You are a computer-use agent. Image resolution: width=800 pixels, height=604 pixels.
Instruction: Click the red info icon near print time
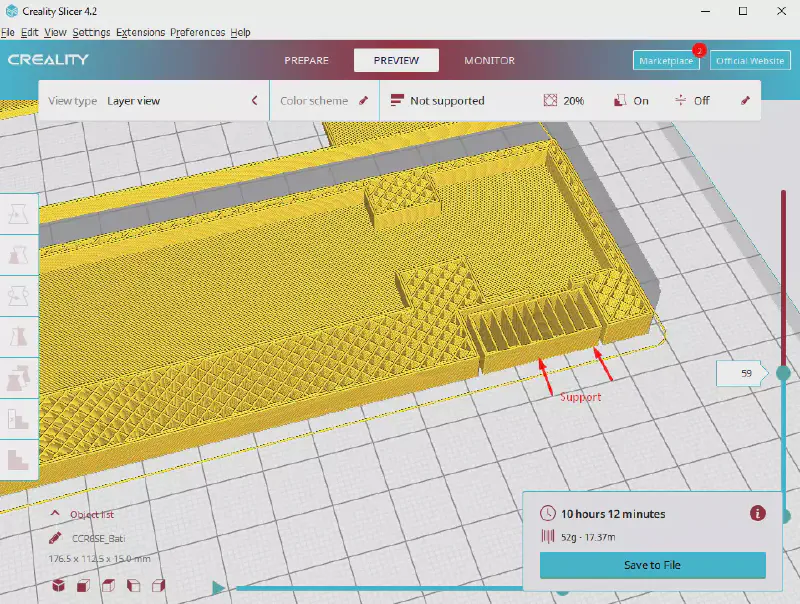[757, 513]
